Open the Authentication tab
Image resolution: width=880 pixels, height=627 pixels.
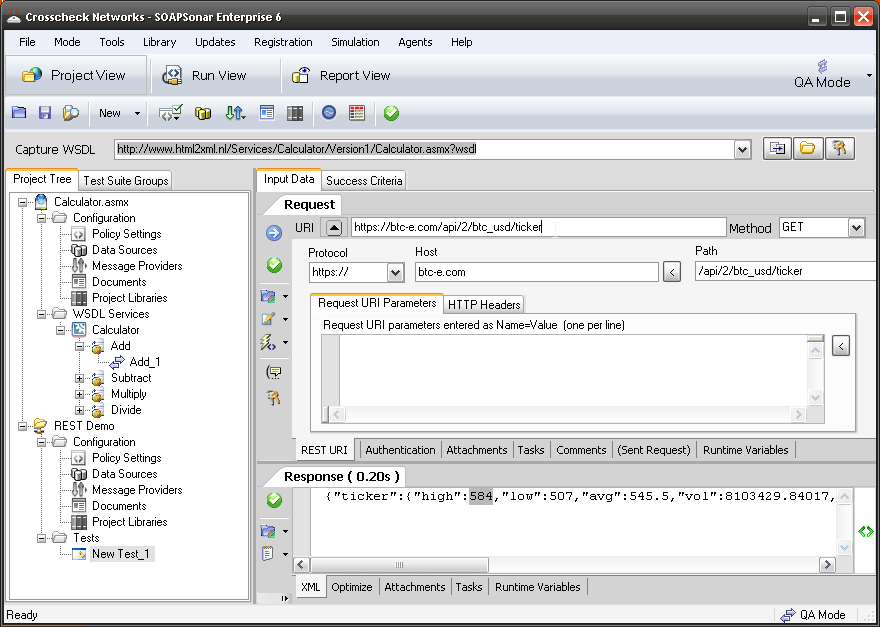(400, 450)
